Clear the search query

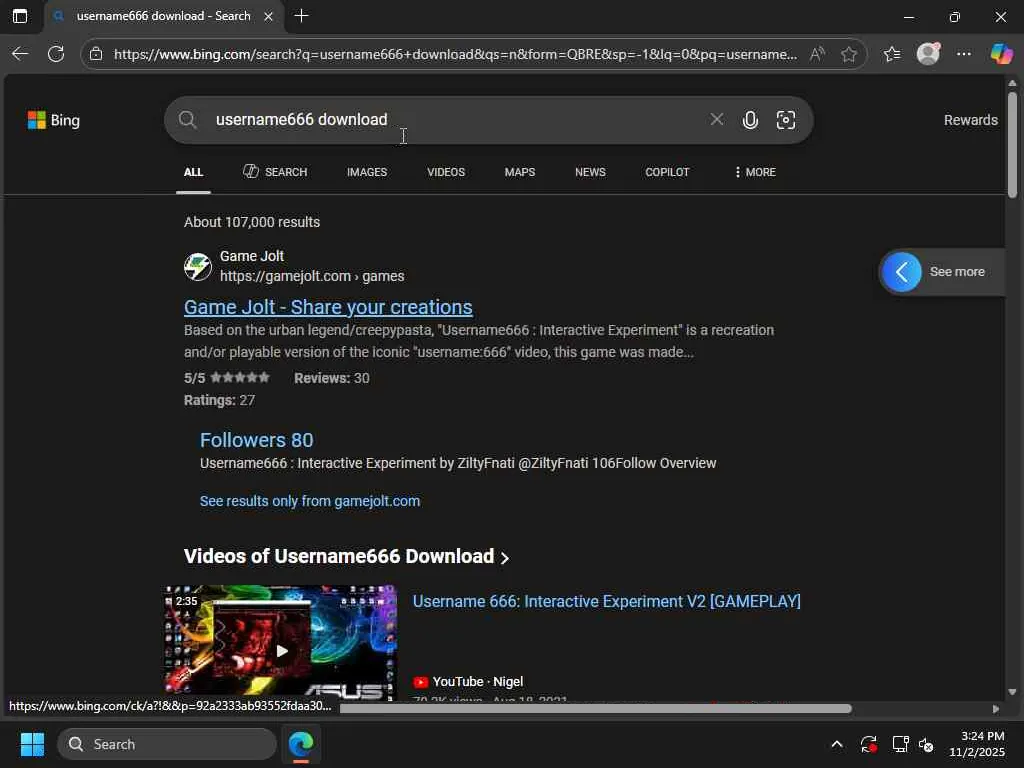[x=716, y=120]
